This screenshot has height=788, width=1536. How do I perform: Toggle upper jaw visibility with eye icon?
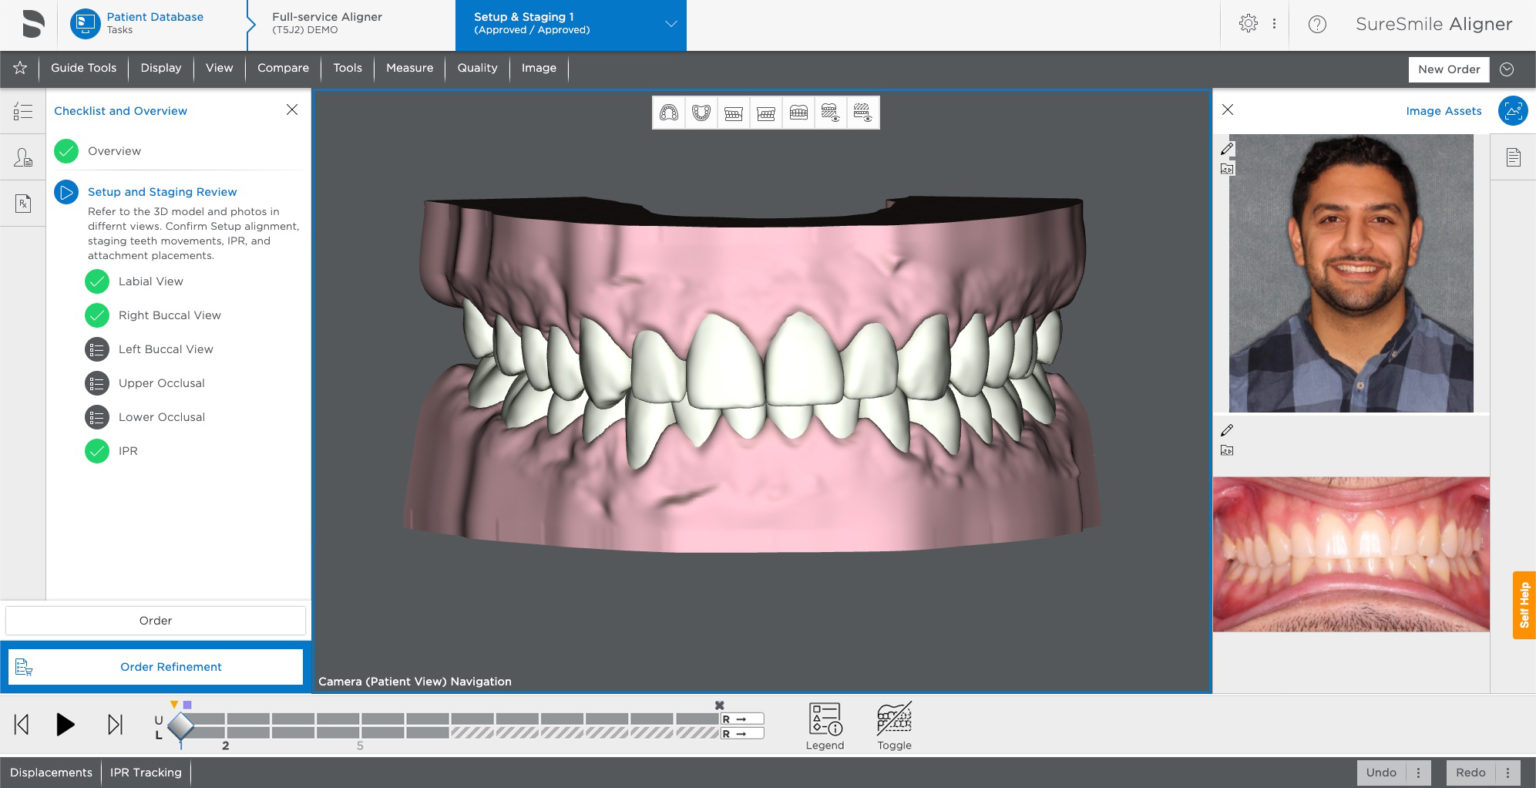pyautogui.click(x=830, y=112)
